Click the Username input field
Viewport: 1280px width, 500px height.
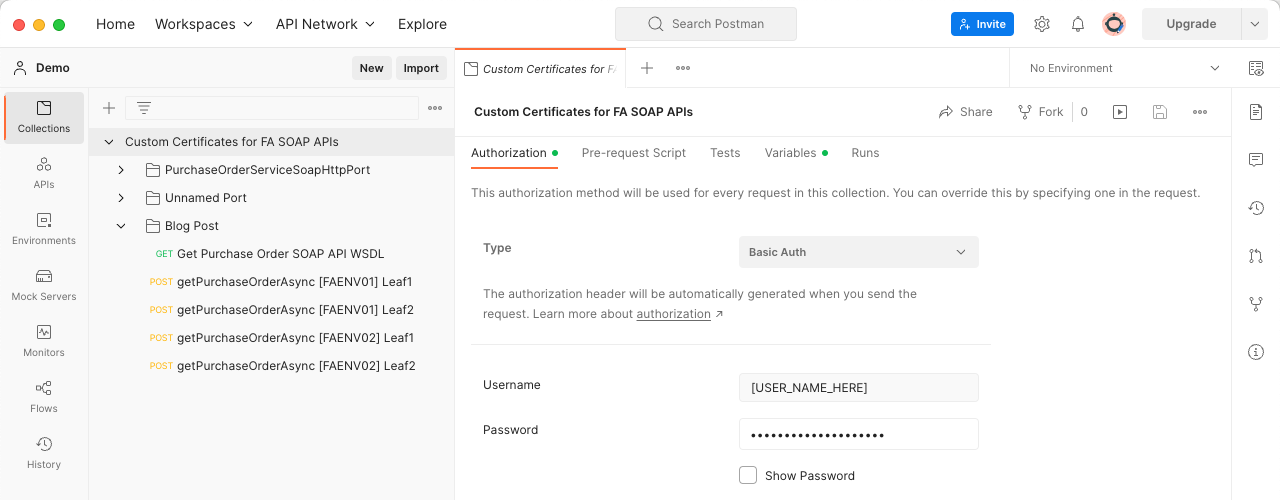859,387
